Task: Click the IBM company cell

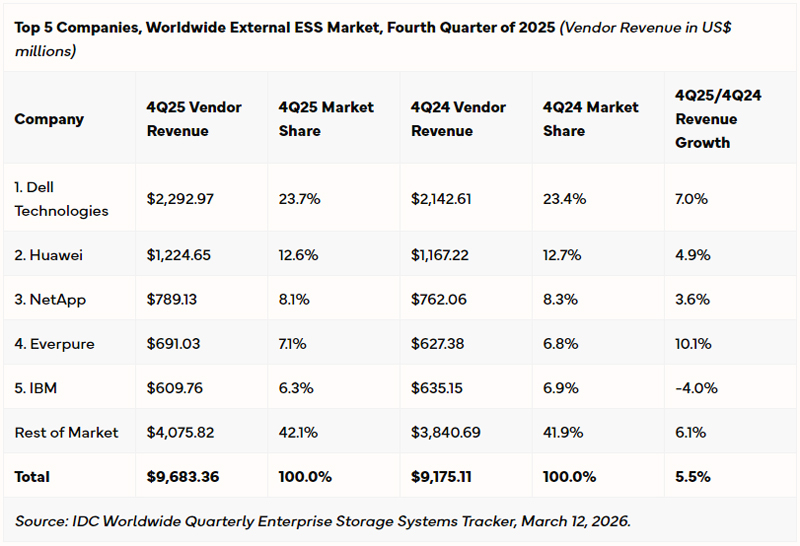Action: pos(37,388)
